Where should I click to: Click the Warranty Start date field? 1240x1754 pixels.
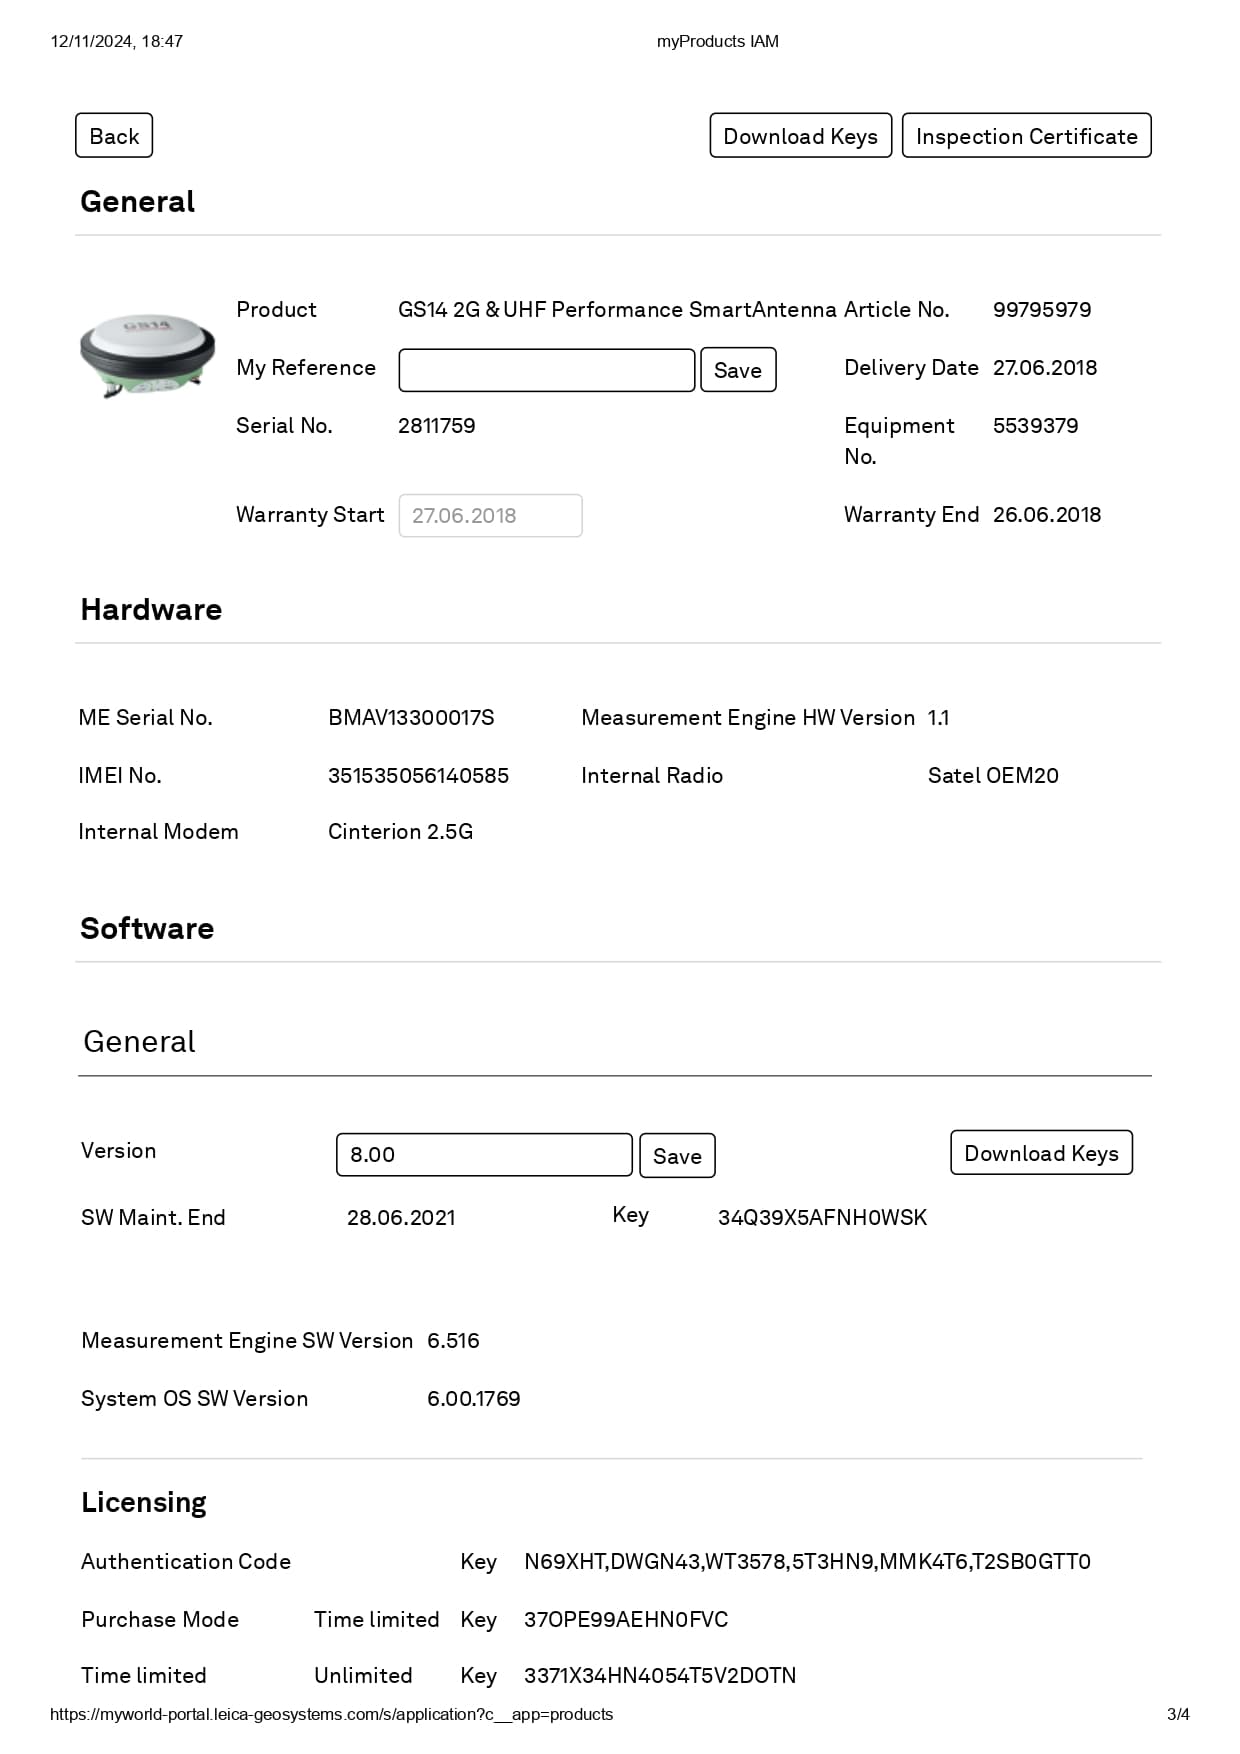tap(490, 516)
